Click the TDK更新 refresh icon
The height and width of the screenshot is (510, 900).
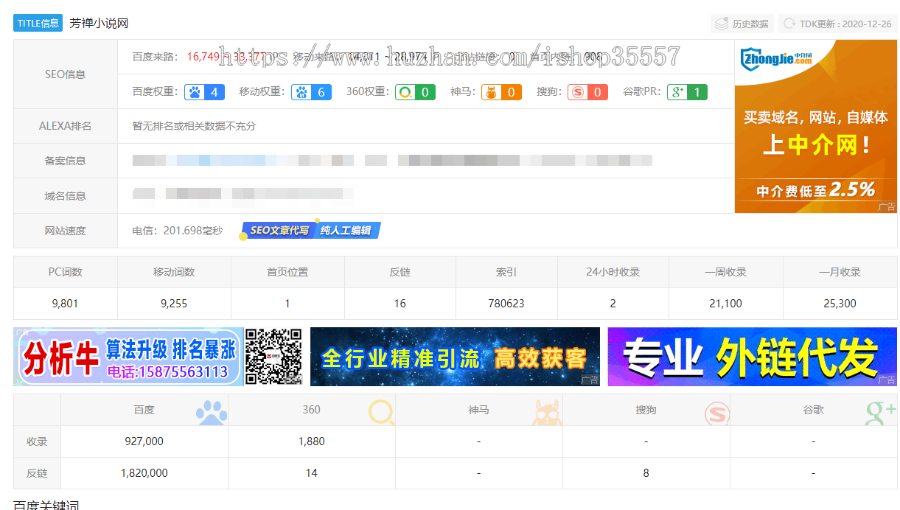[x=789, y=24]
